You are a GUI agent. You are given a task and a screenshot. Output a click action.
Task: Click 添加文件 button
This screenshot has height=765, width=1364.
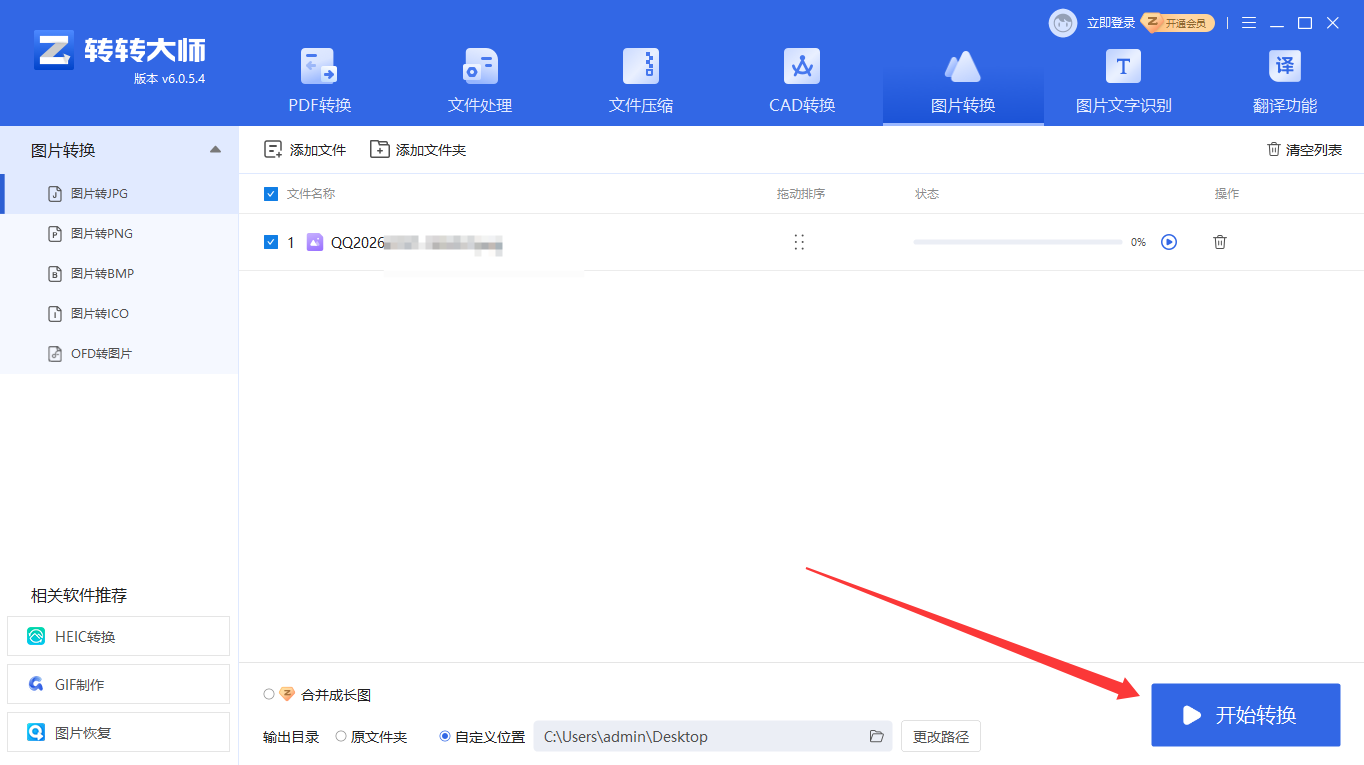[305, 150]
